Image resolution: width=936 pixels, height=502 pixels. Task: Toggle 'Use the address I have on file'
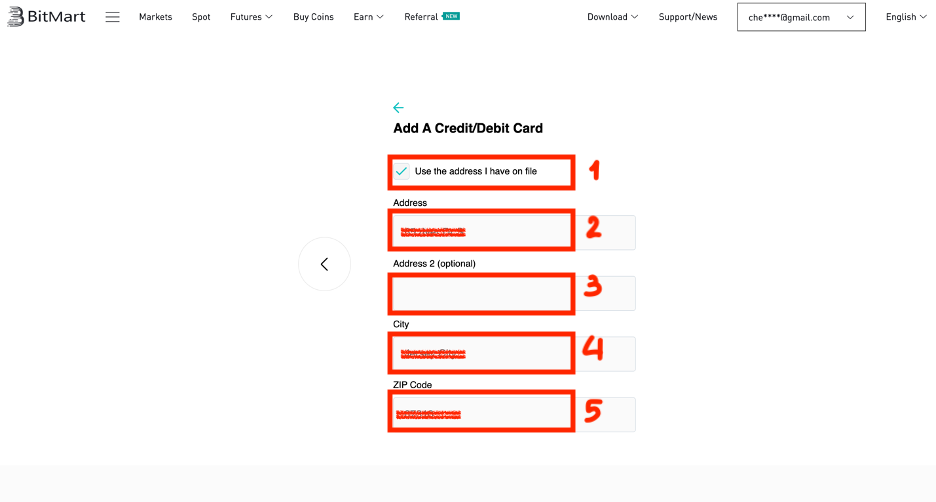click(x=402, y=171)
